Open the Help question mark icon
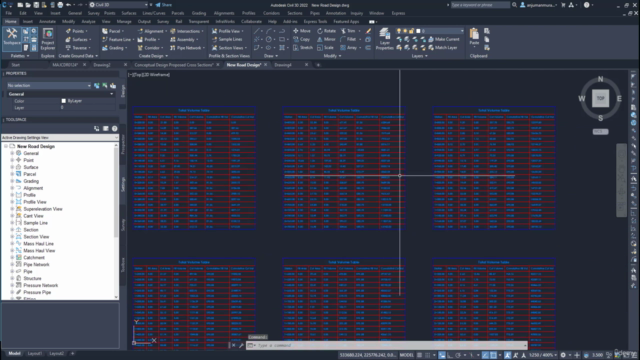 click(587, 5)
